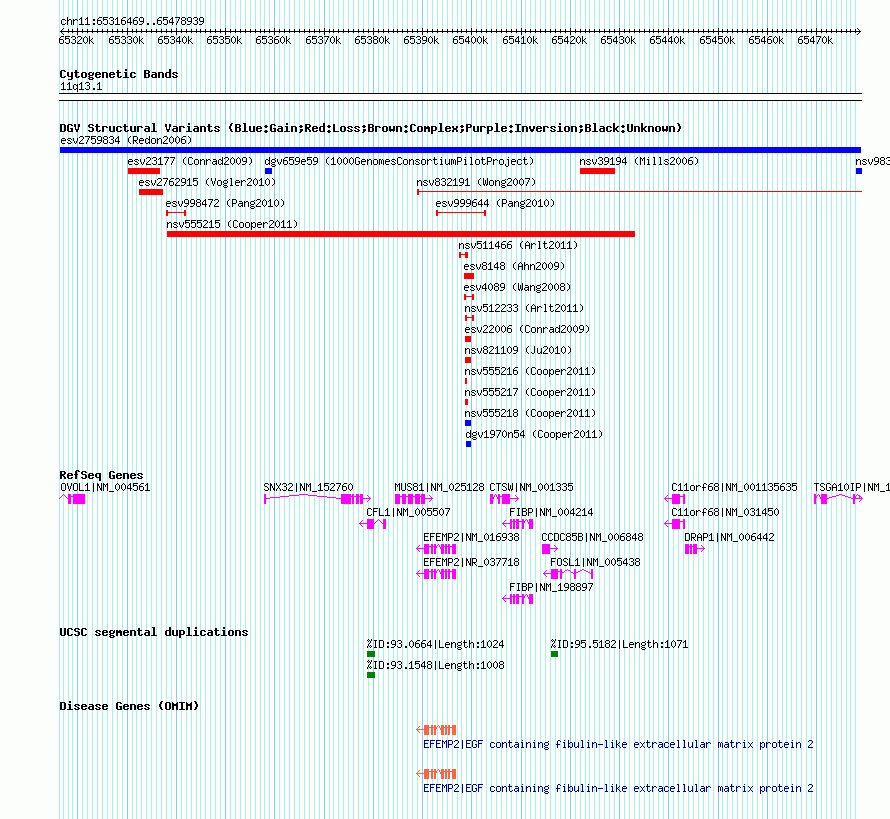Open the first EFEMP2 OMIM disease gene glyph
The image size is (890, 819).
pyautogui.click(x=436, y=730)
